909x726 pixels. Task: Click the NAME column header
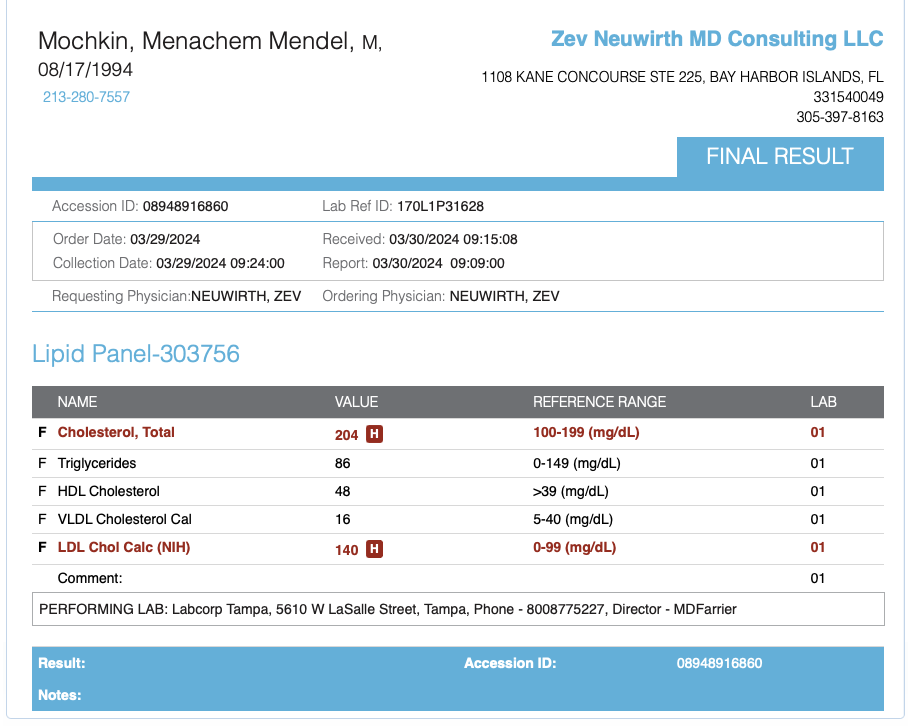[x=77, y=402]
